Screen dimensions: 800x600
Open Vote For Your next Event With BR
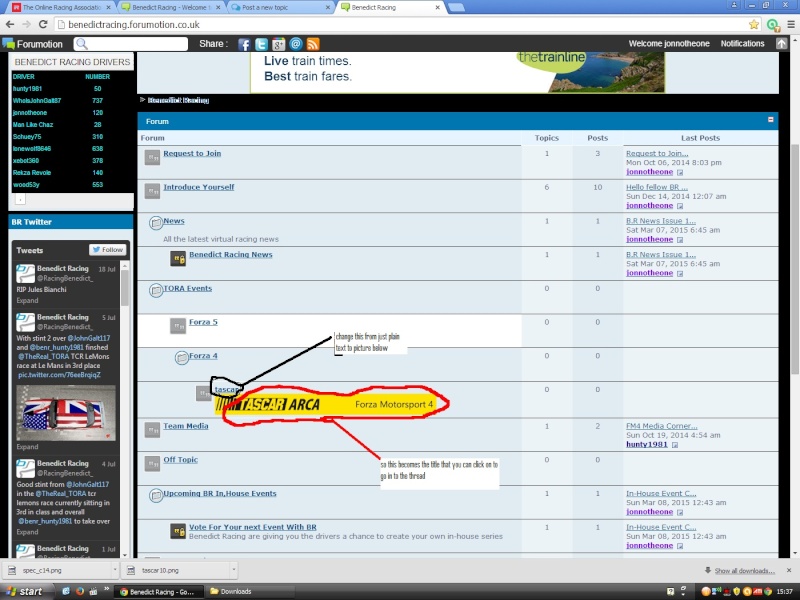253,527
